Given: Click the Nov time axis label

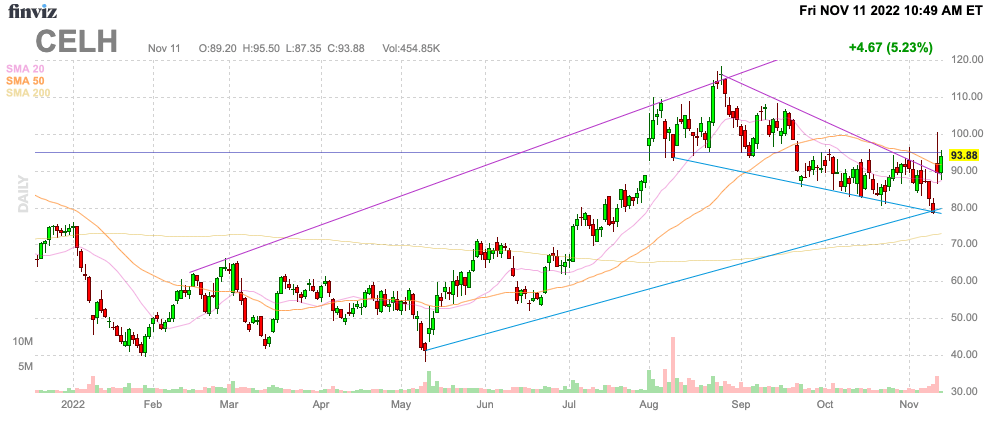Looking at the screenshot, I should (x=909, y=404).
